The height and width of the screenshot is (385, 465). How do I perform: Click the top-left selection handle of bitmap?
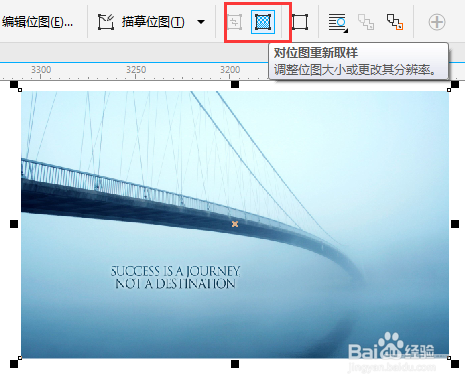[14, 84]
